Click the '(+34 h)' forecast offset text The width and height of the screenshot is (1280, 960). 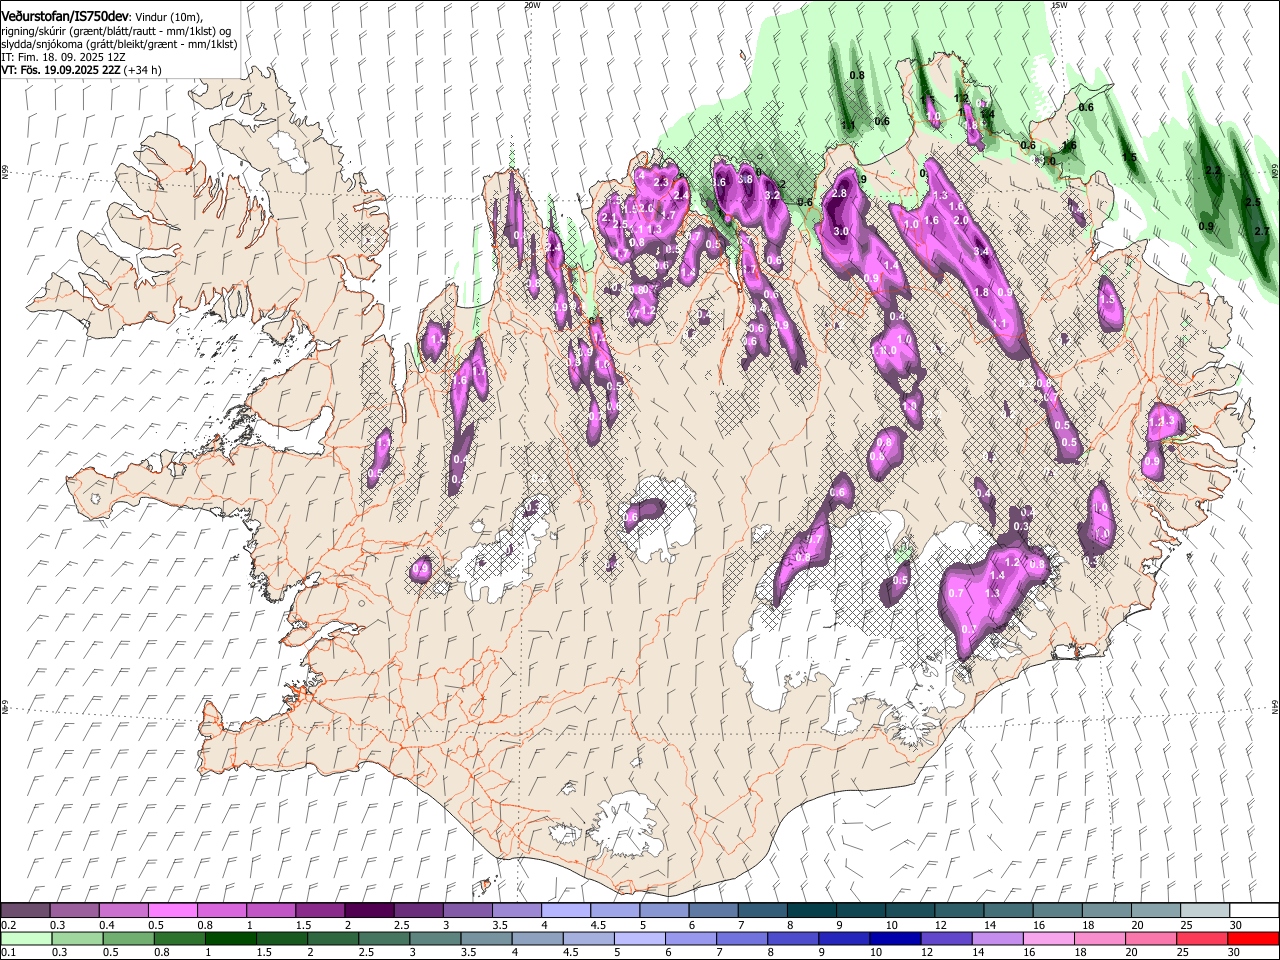coord(143,70)
